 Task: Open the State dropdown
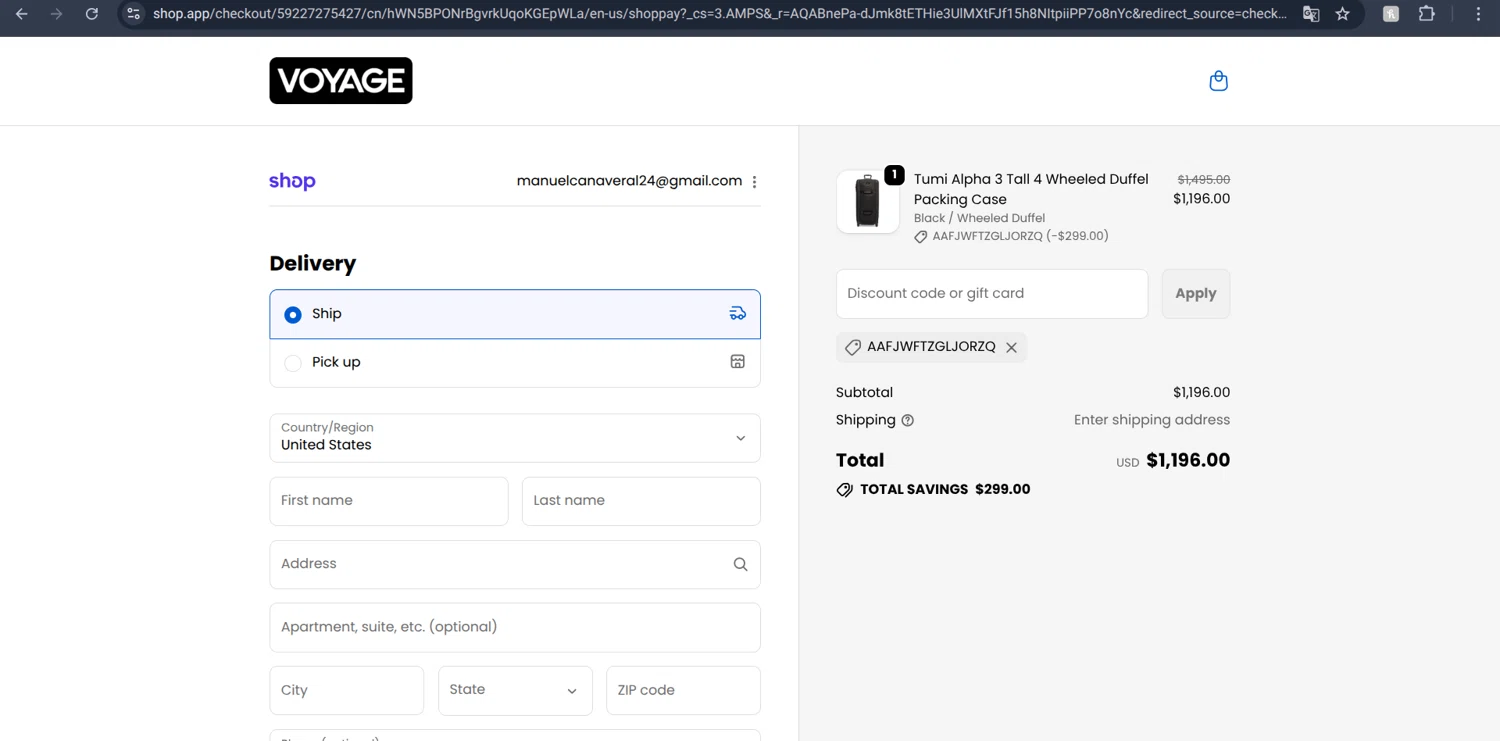click(515, 691)
